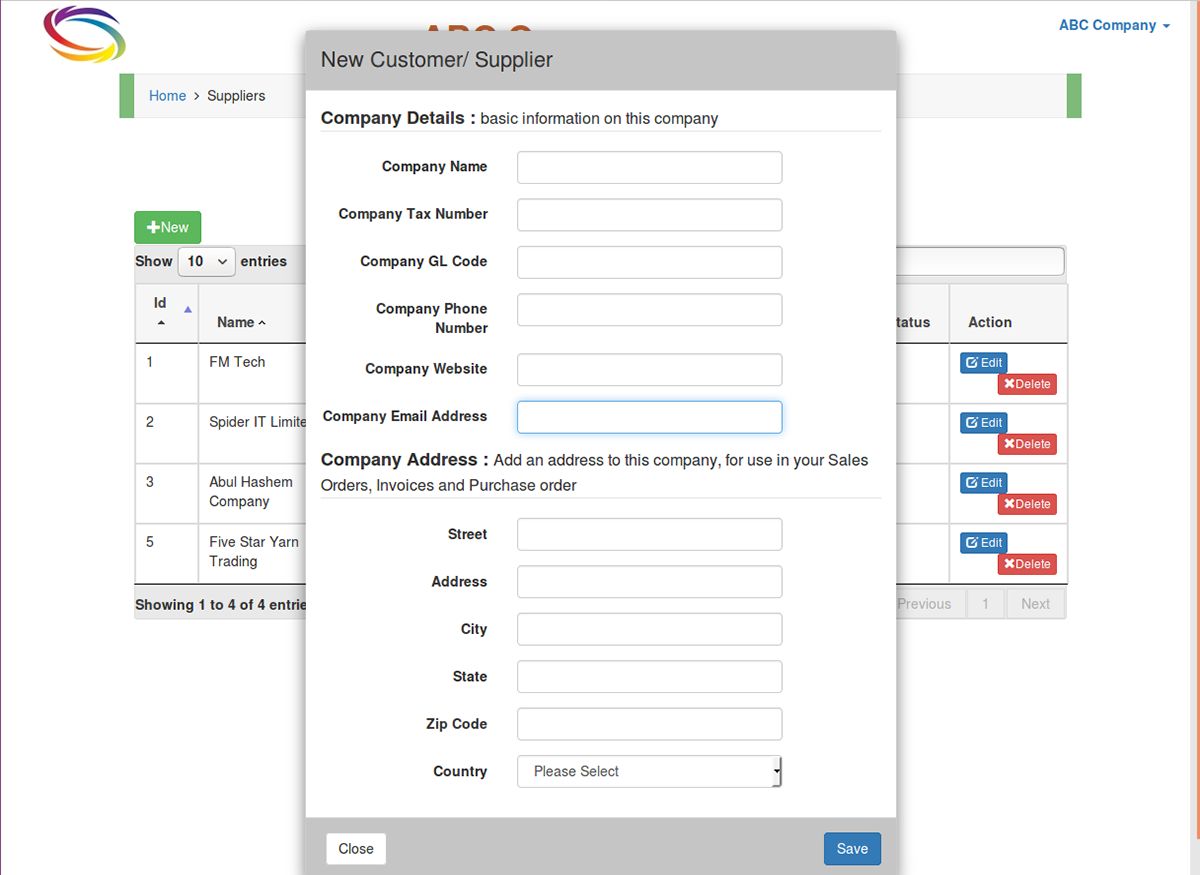
Task: Click the Company Details section heading
Action: point(397,118)
